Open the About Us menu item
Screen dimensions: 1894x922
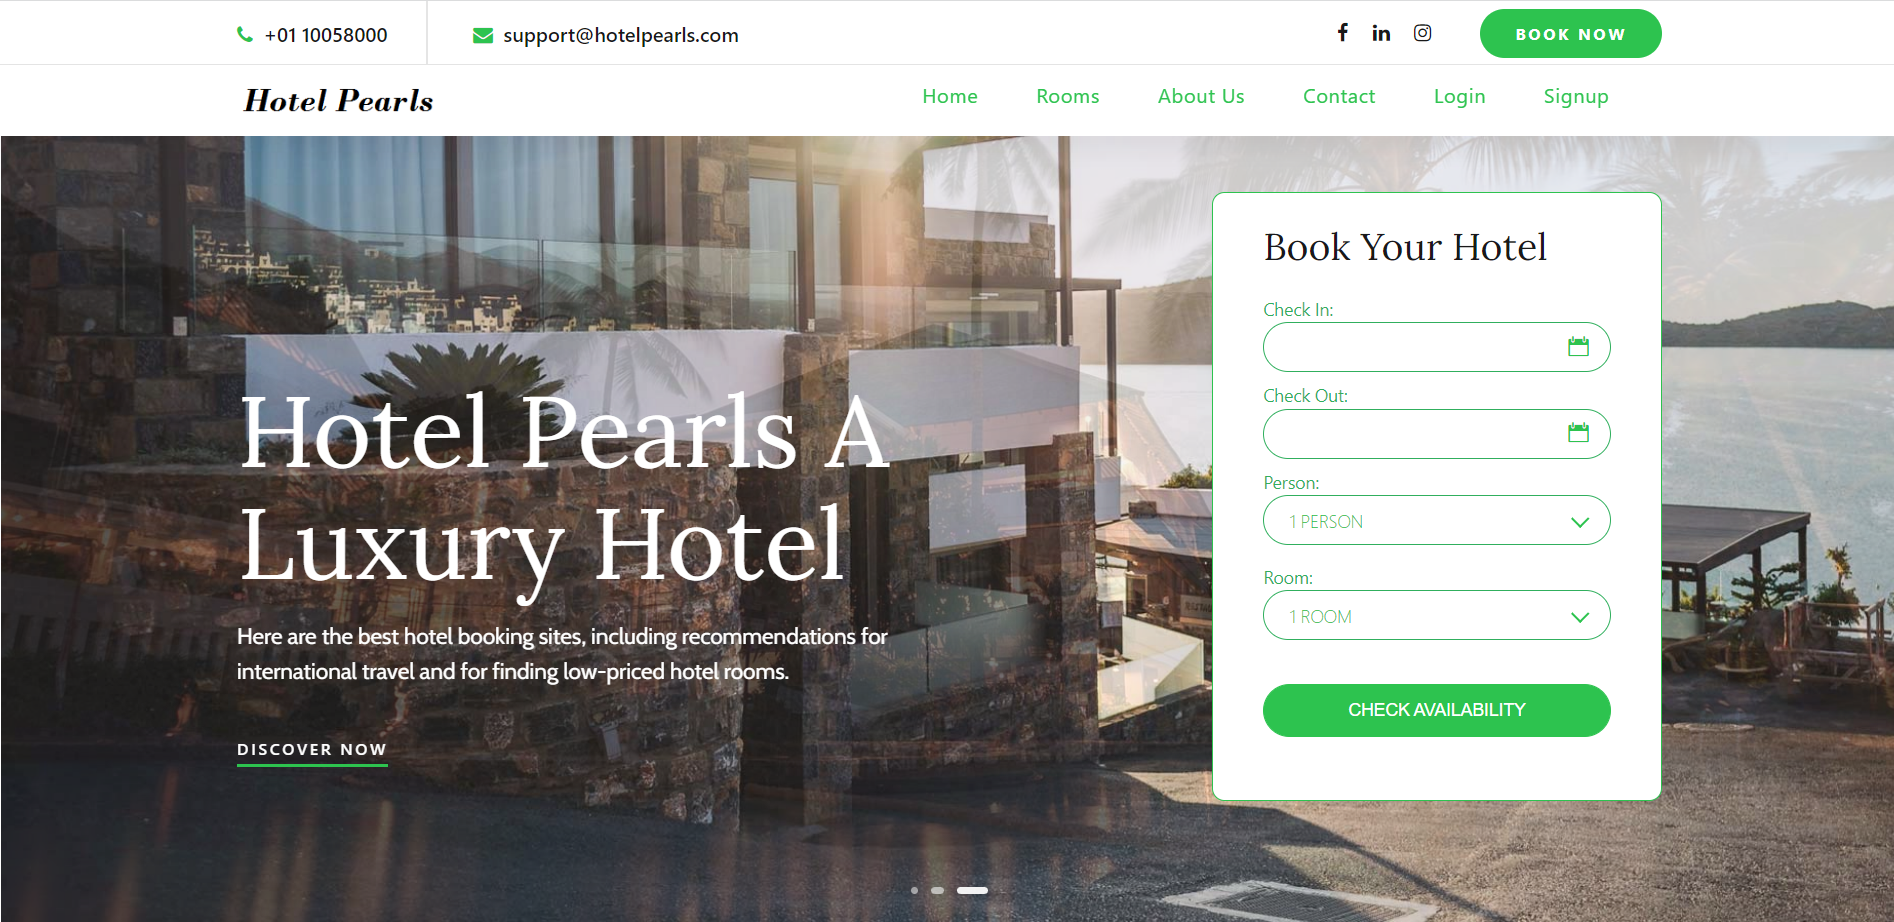click(x=1201, y=96)
